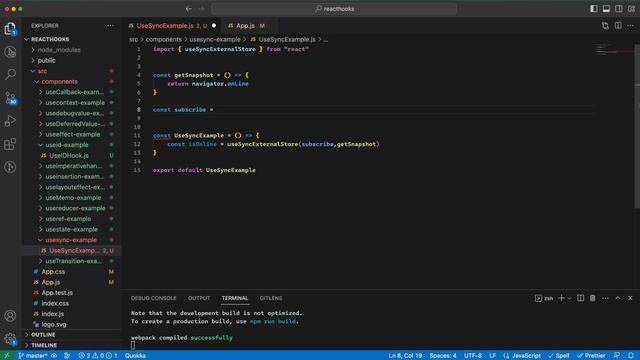640x360 pixels.
Task: Open the Search view in activity bar
Action: point(10,74)
